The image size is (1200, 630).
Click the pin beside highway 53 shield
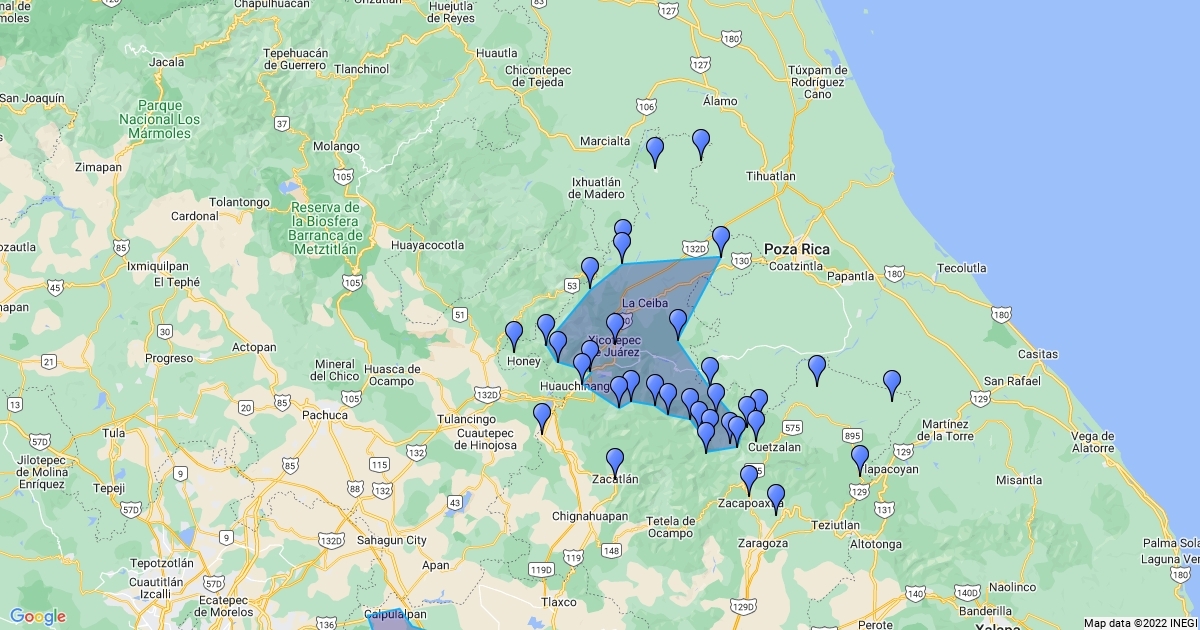click(x=590, y=271)
